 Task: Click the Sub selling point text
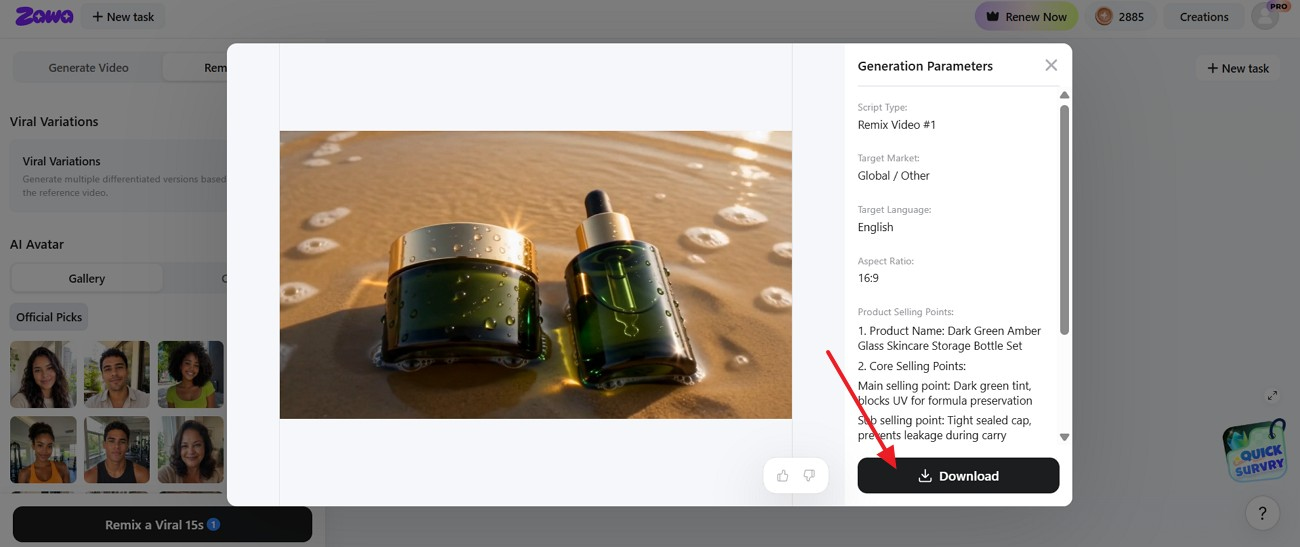pyautogui.click(x=945, y=428)
